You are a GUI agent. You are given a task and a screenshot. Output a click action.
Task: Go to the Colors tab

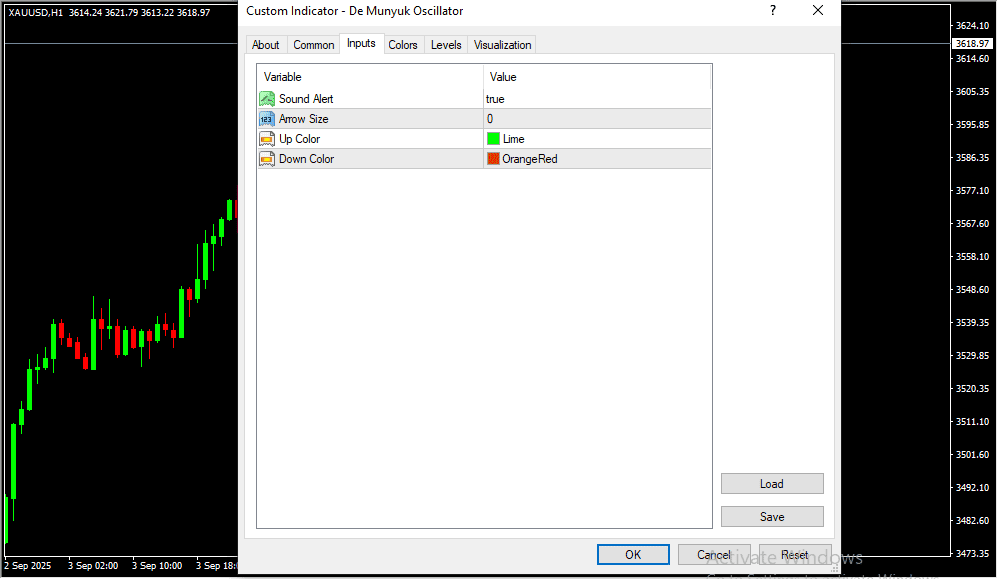pos(403,45)
